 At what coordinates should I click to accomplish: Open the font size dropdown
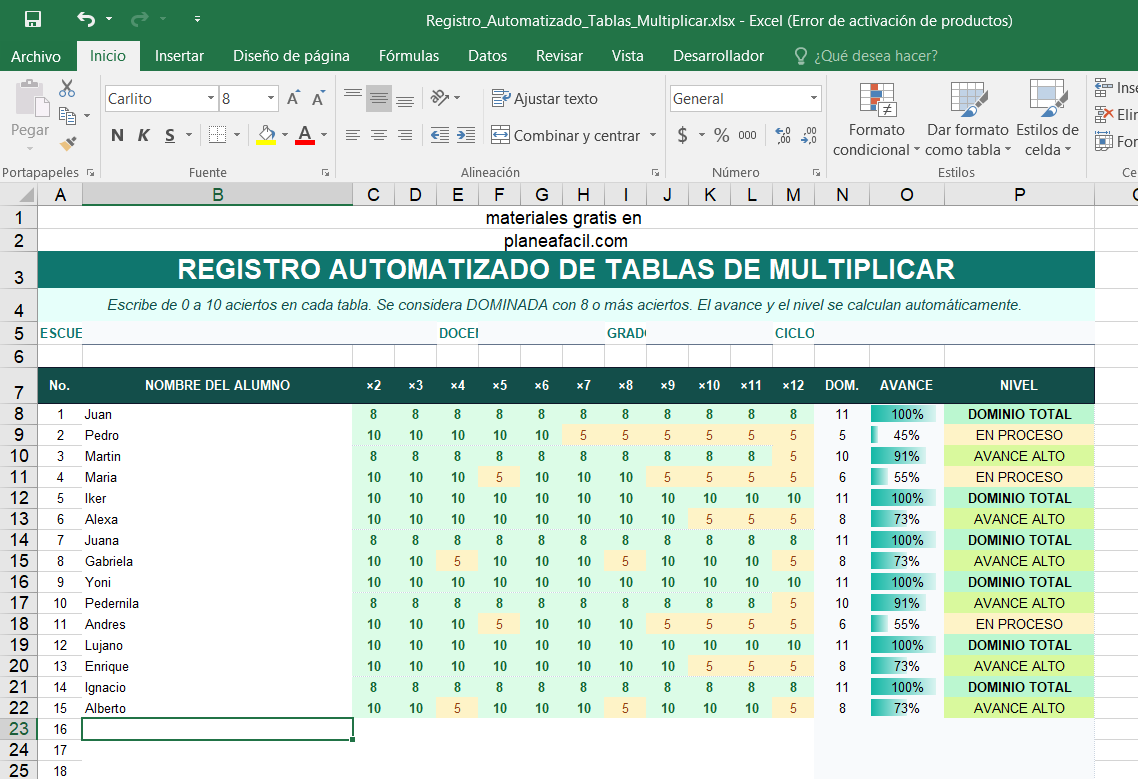[271, 99]
